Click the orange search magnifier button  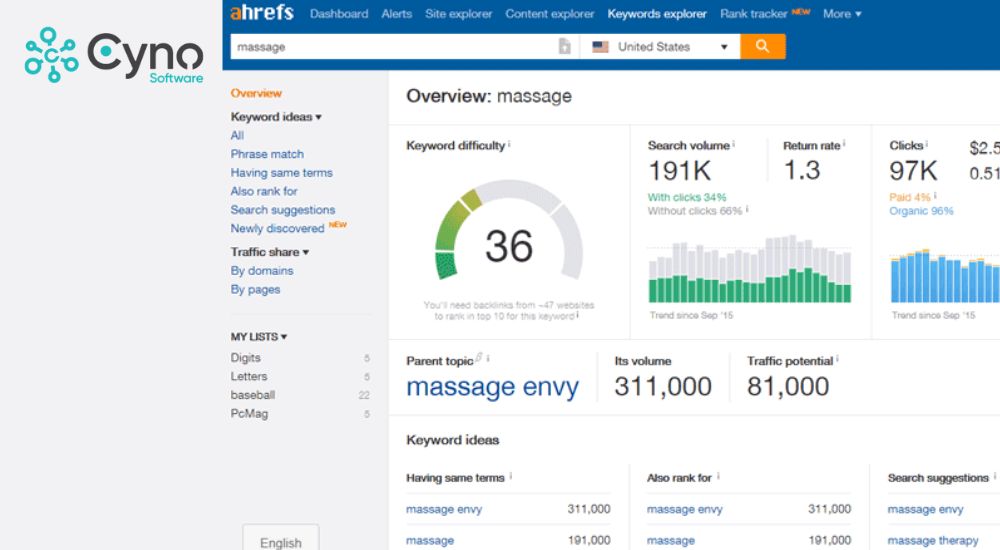(x=762, y=46)
